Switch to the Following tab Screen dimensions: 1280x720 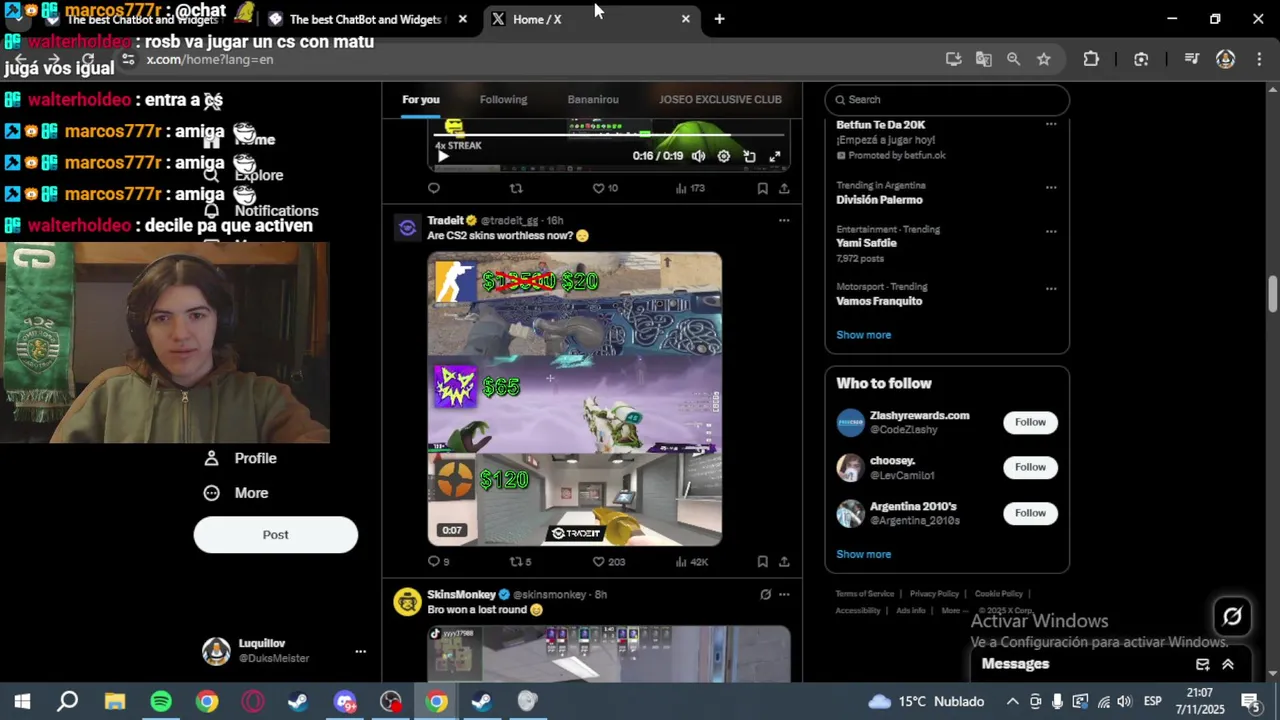[x=503, y=99]
